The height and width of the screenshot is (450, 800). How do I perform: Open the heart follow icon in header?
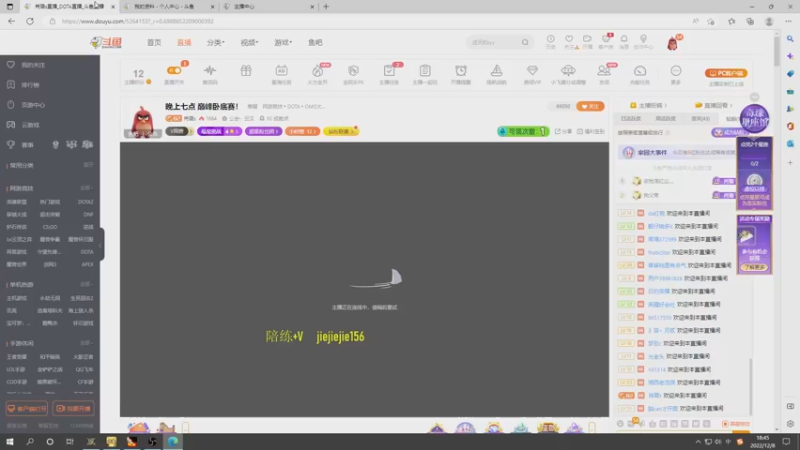tap(569, 39)
